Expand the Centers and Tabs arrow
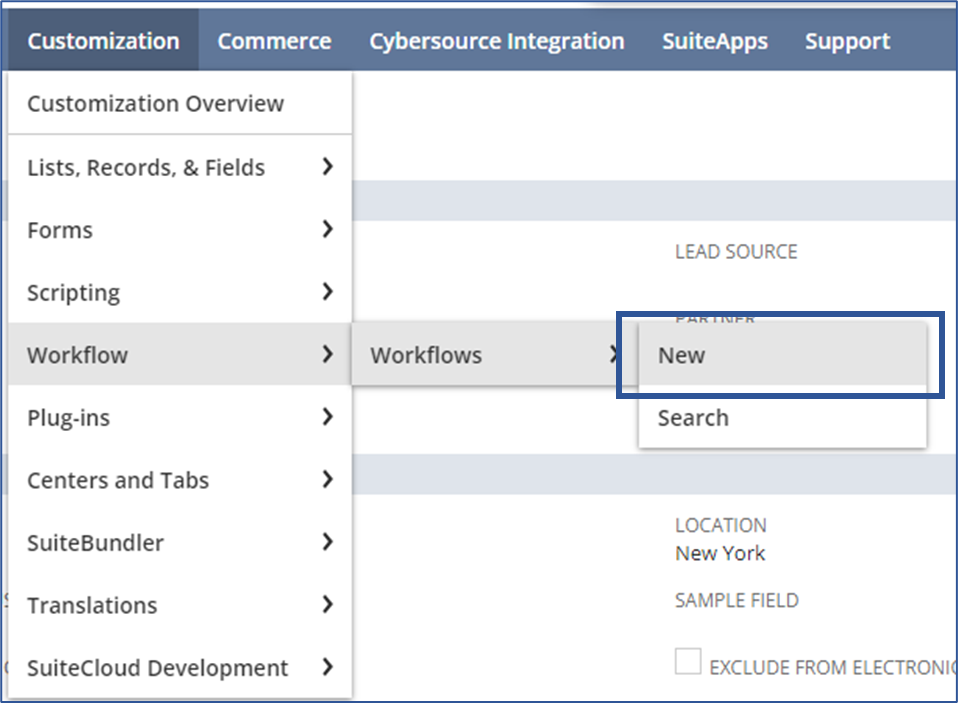Screen dimensions: 958x703 (x=328, y=479)
